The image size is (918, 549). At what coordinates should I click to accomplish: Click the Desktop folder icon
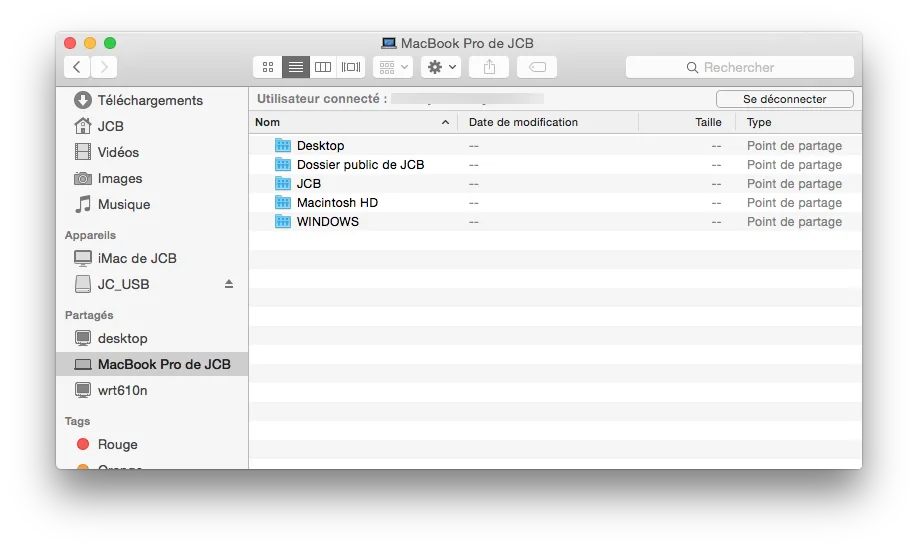pos(283,145)
